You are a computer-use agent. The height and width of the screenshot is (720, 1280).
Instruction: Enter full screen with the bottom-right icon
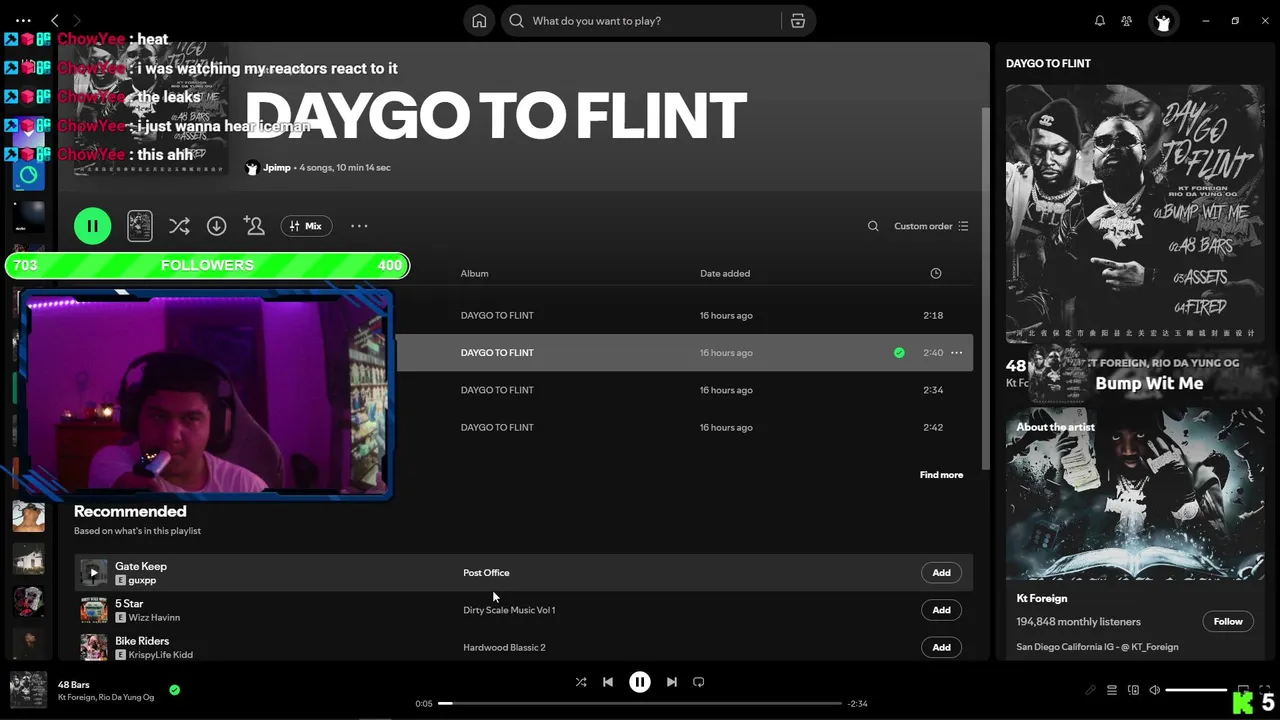pos(1265,690)
